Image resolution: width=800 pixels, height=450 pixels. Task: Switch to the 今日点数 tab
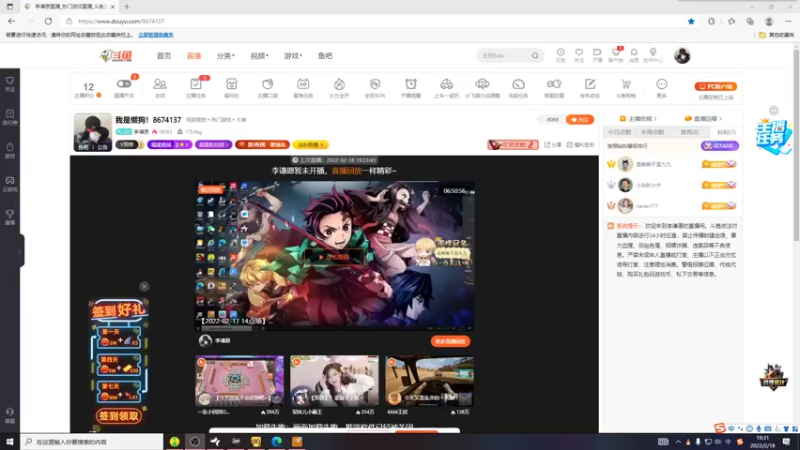pyautogui.click(x=619, y=132)
